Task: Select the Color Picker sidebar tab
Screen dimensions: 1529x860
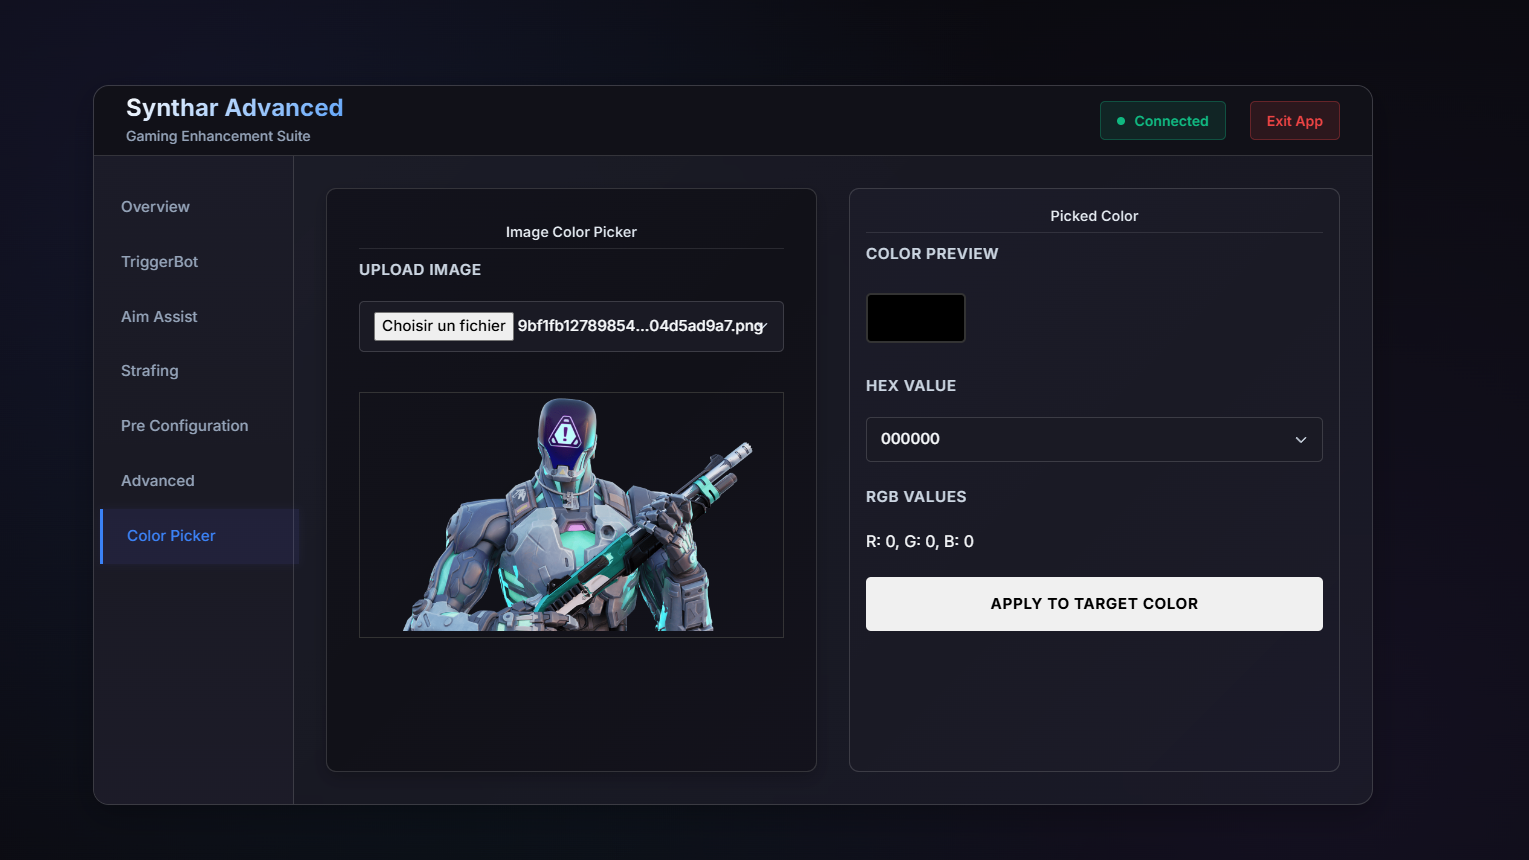Action: [171, 536]
